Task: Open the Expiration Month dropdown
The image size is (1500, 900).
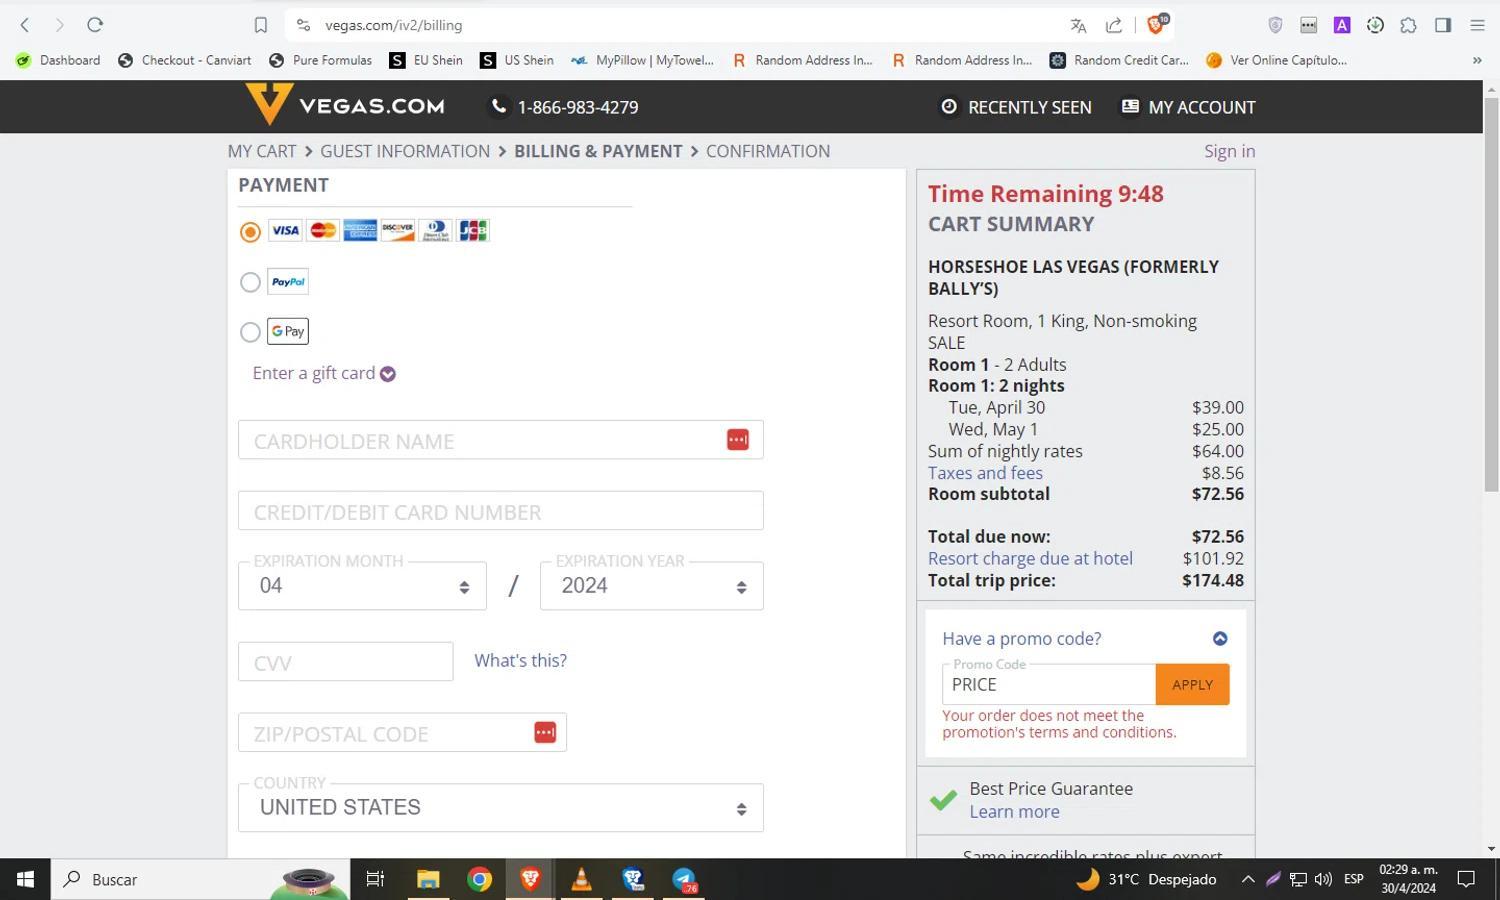Action: tap(362, 586)
